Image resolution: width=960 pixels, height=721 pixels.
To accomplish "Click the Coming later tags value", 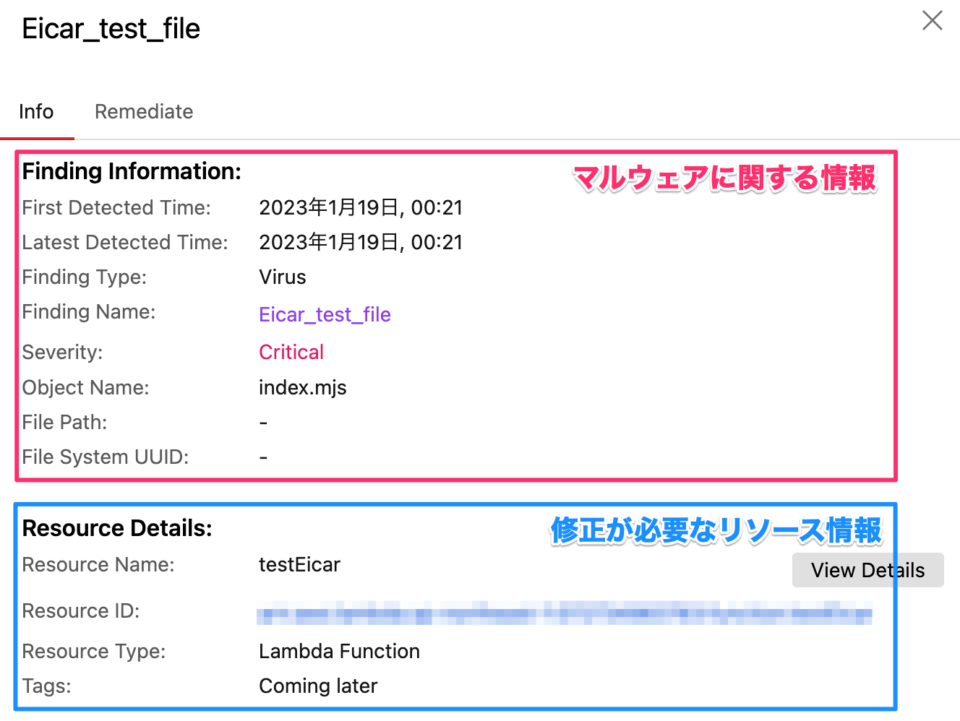I will tap(318, 686).
